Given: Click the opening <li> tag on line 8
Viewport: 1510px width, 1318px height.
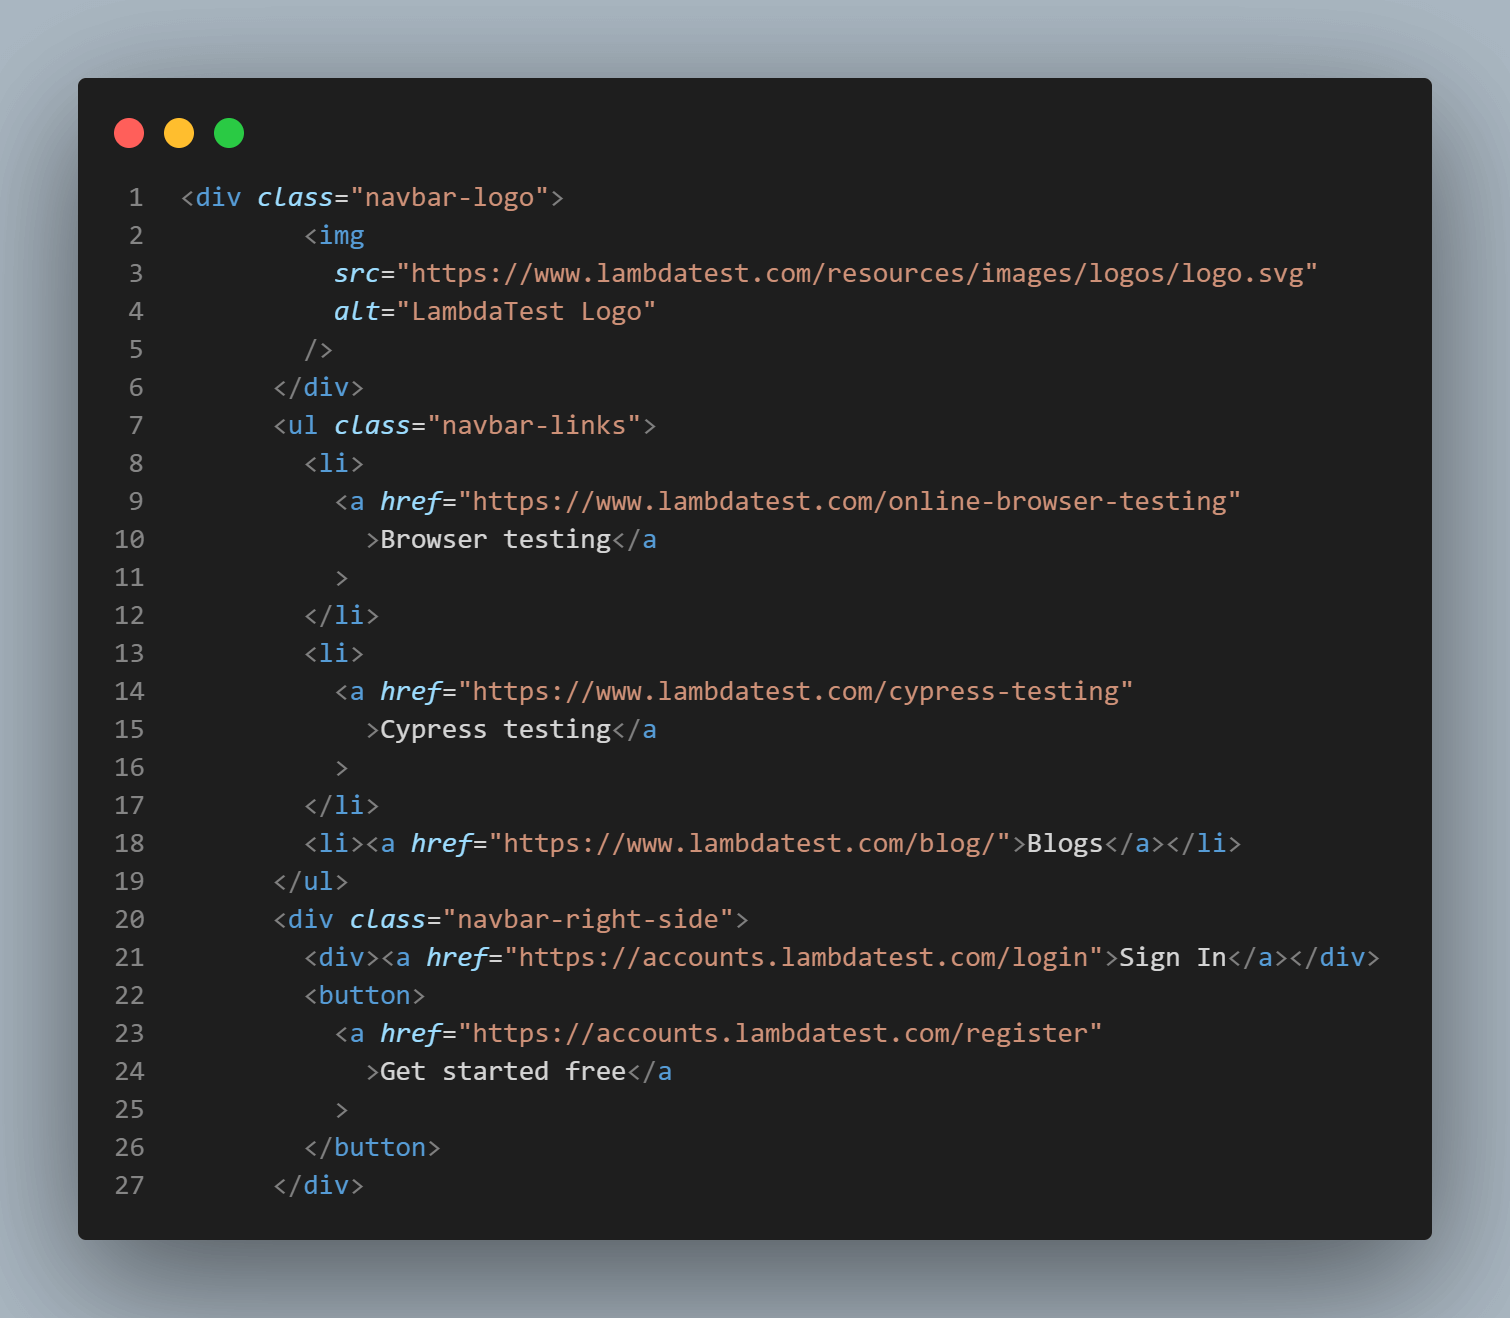Looking at the screenshot, I should pos(334,464).
